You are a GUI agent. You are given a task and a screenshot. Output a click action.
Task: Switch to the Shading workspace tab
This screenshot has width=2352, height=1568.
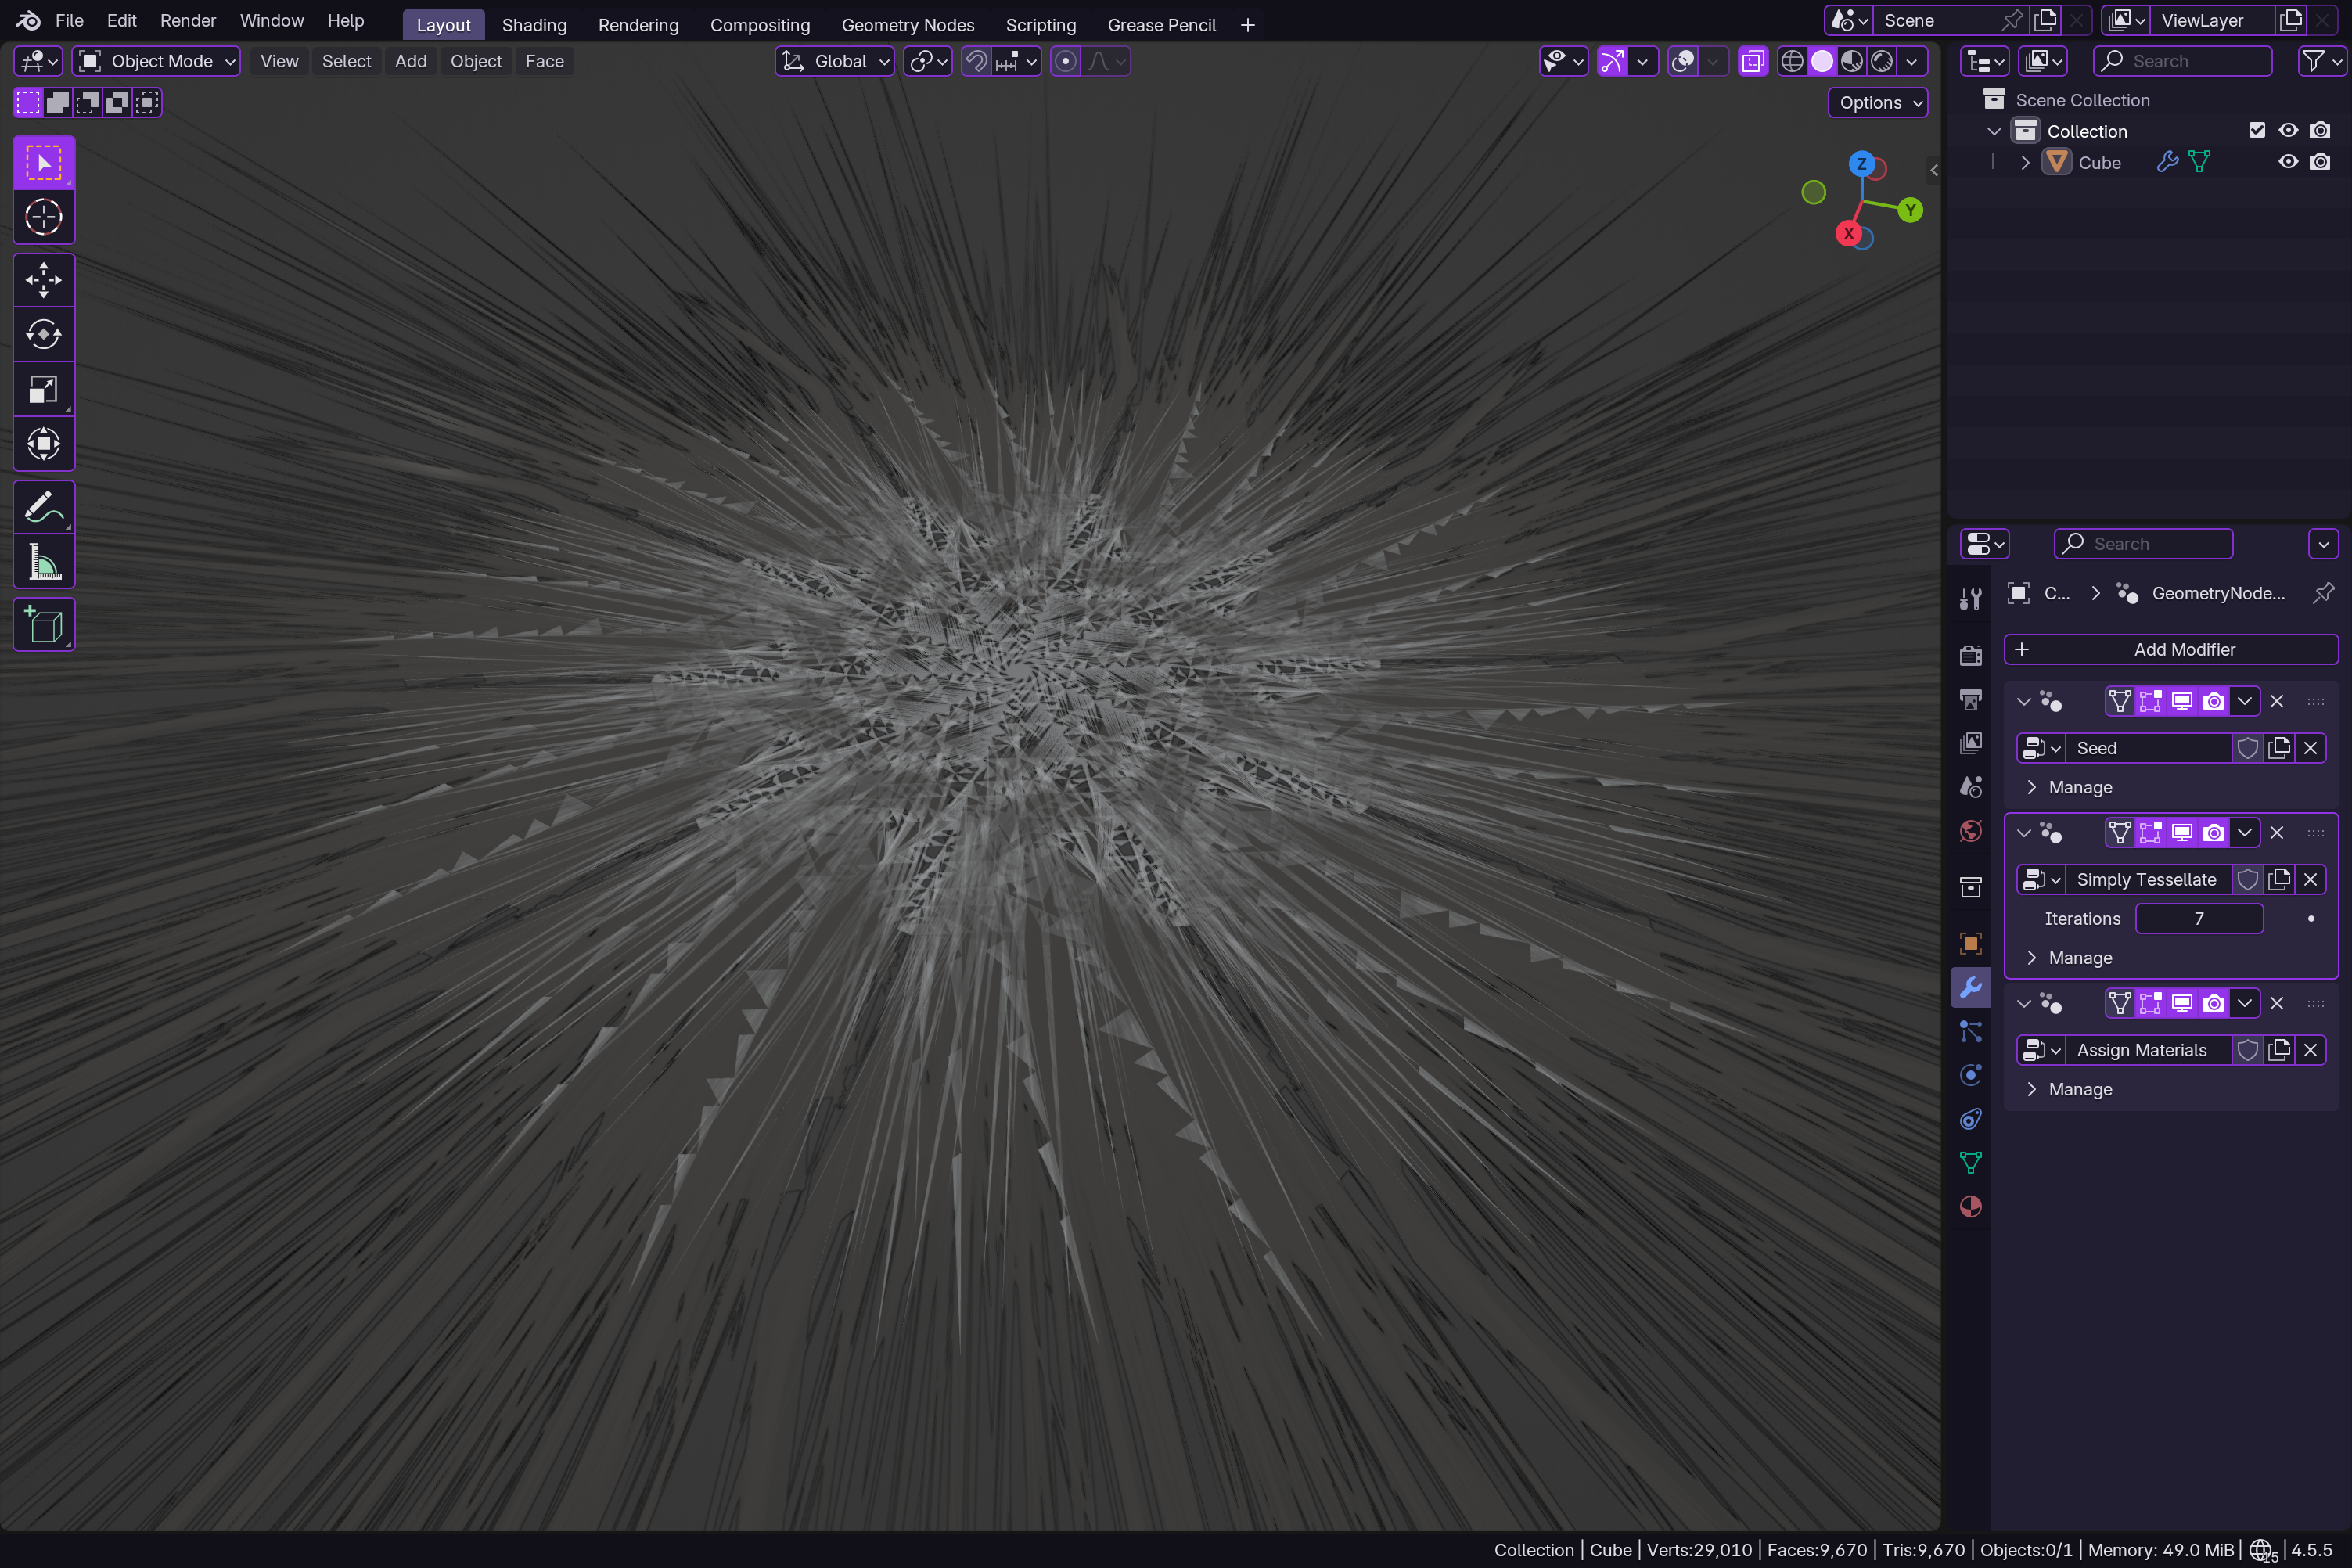(x=534, y=25)
